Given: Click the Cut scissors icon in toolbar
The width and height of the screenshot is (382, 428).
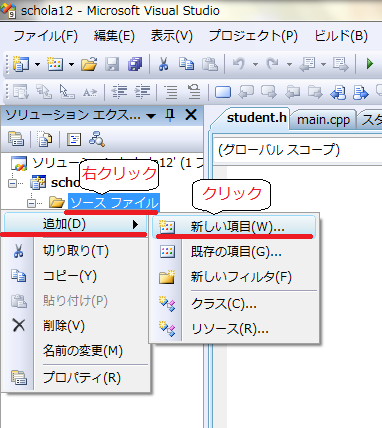Looking at the screenshot, I should [x=163, y=64].
